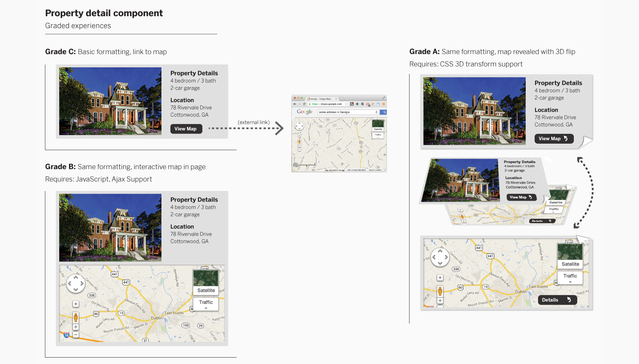Click the Pegman icon on Grade A map
This screenshot has width=639, height=364.
(x=440, y=291)
